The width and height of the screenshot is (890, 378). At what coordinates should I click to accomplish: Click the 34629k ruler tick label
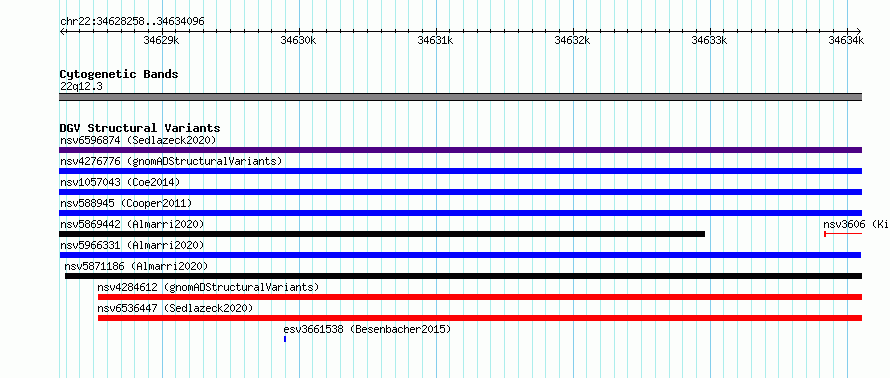click(162, 40)
